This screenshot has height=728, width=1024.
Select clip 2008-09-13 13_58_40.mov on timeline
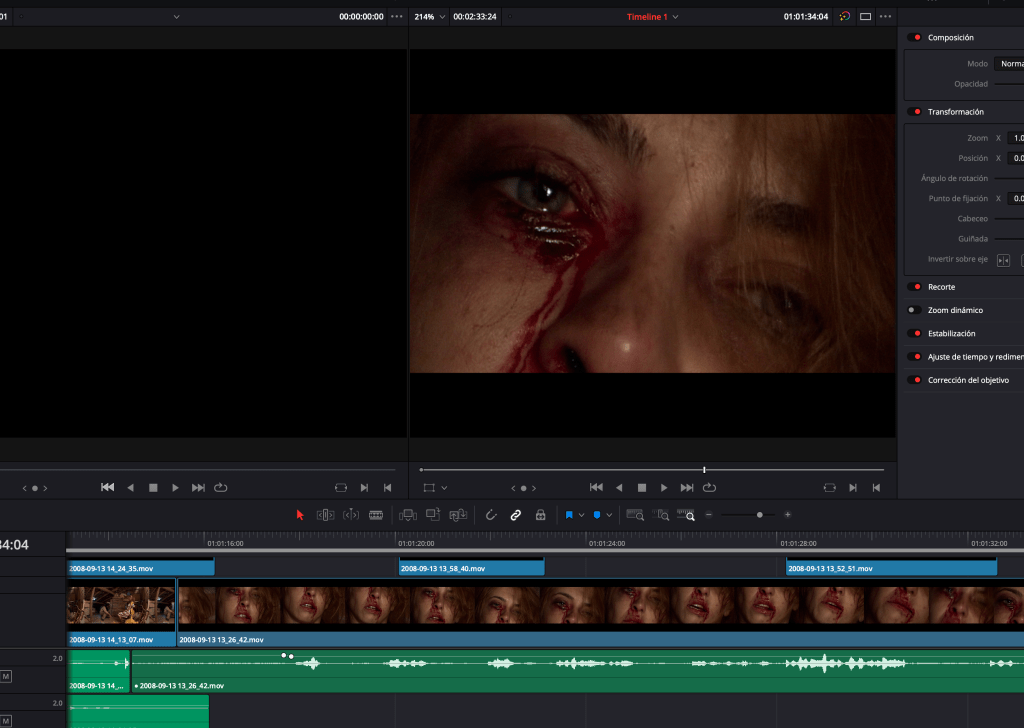point(471,568)
